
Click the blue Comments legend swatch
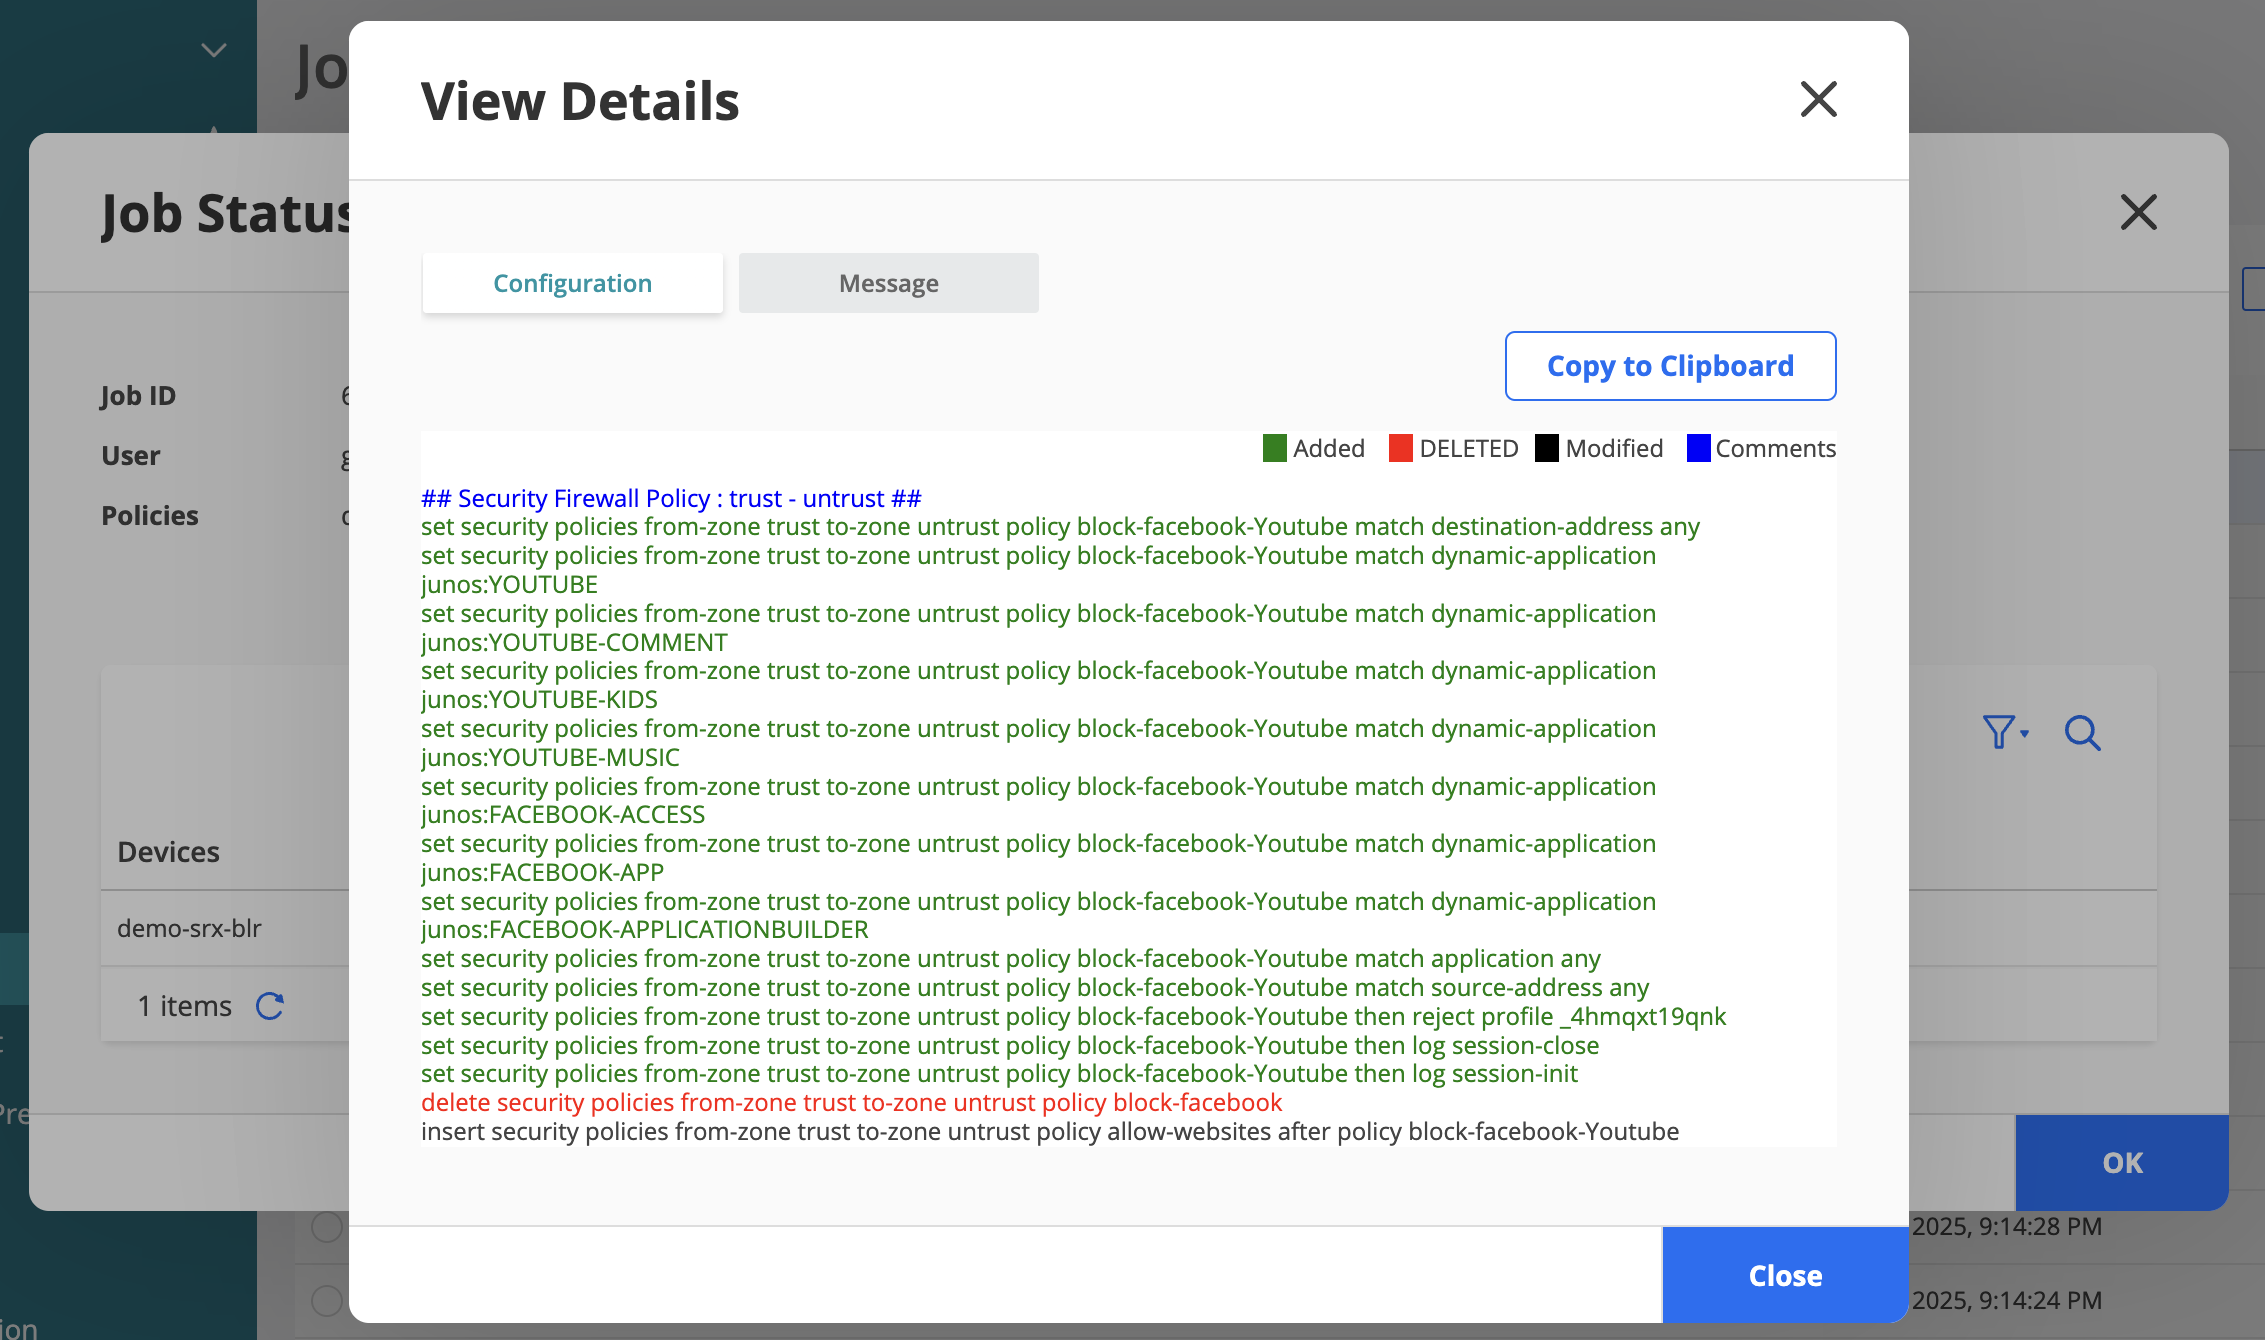(1698, 448)
